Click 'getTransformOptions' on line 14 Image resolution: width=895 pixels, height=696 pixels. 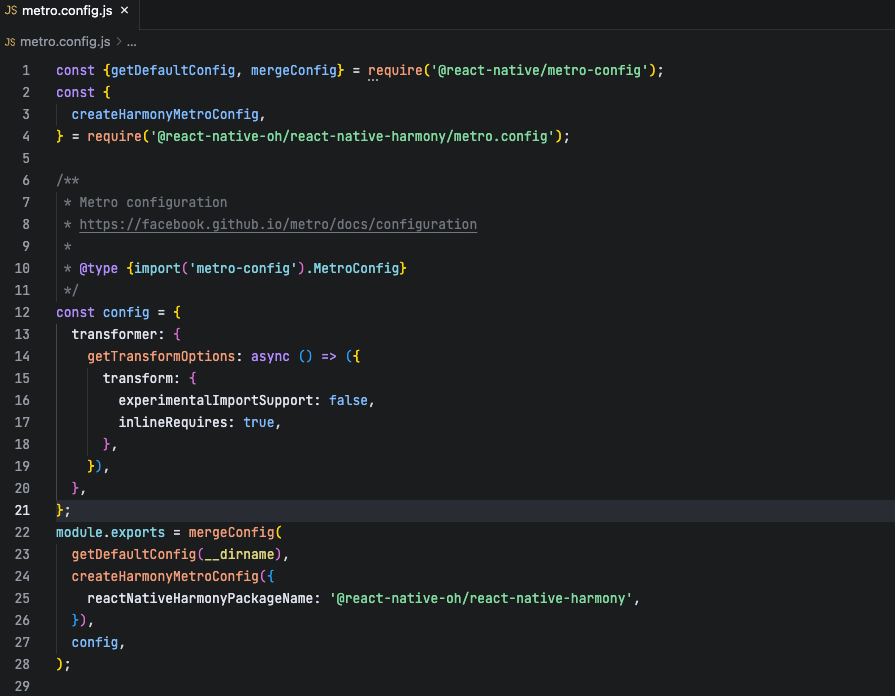pyautogui.click(x=161, y=356)
